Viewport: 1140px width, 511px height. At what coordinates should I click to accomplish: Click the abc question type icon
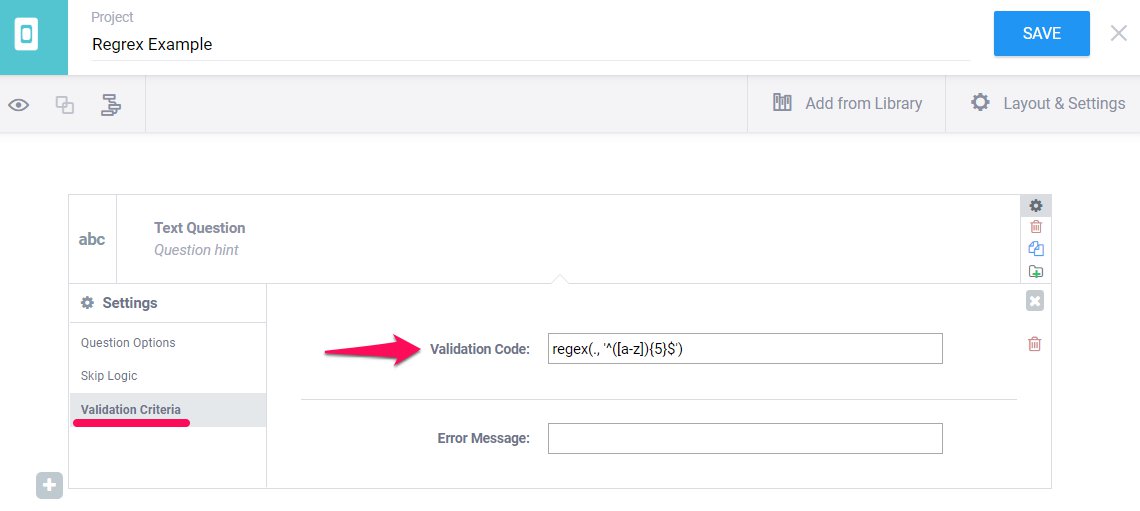(92, 239)
